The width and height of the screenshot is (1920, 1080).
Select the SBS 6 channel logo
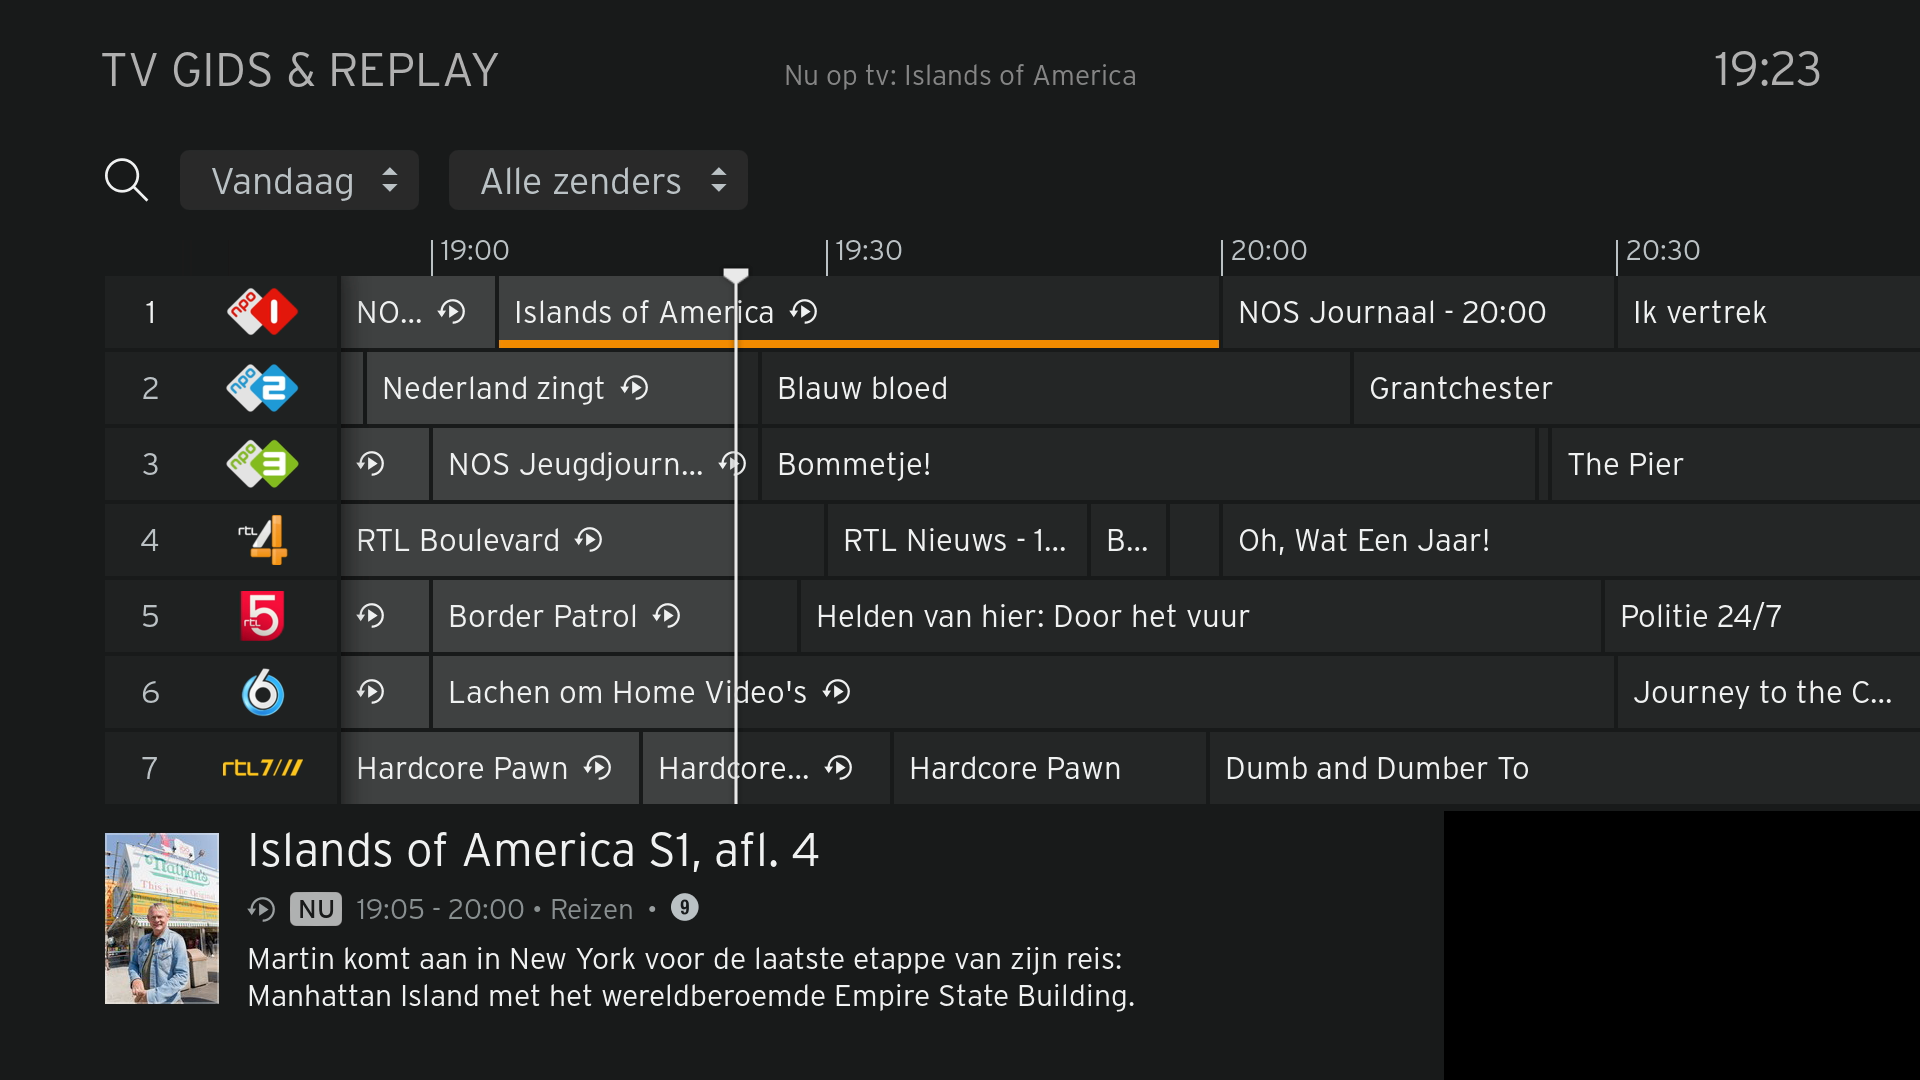click(262, 692)
